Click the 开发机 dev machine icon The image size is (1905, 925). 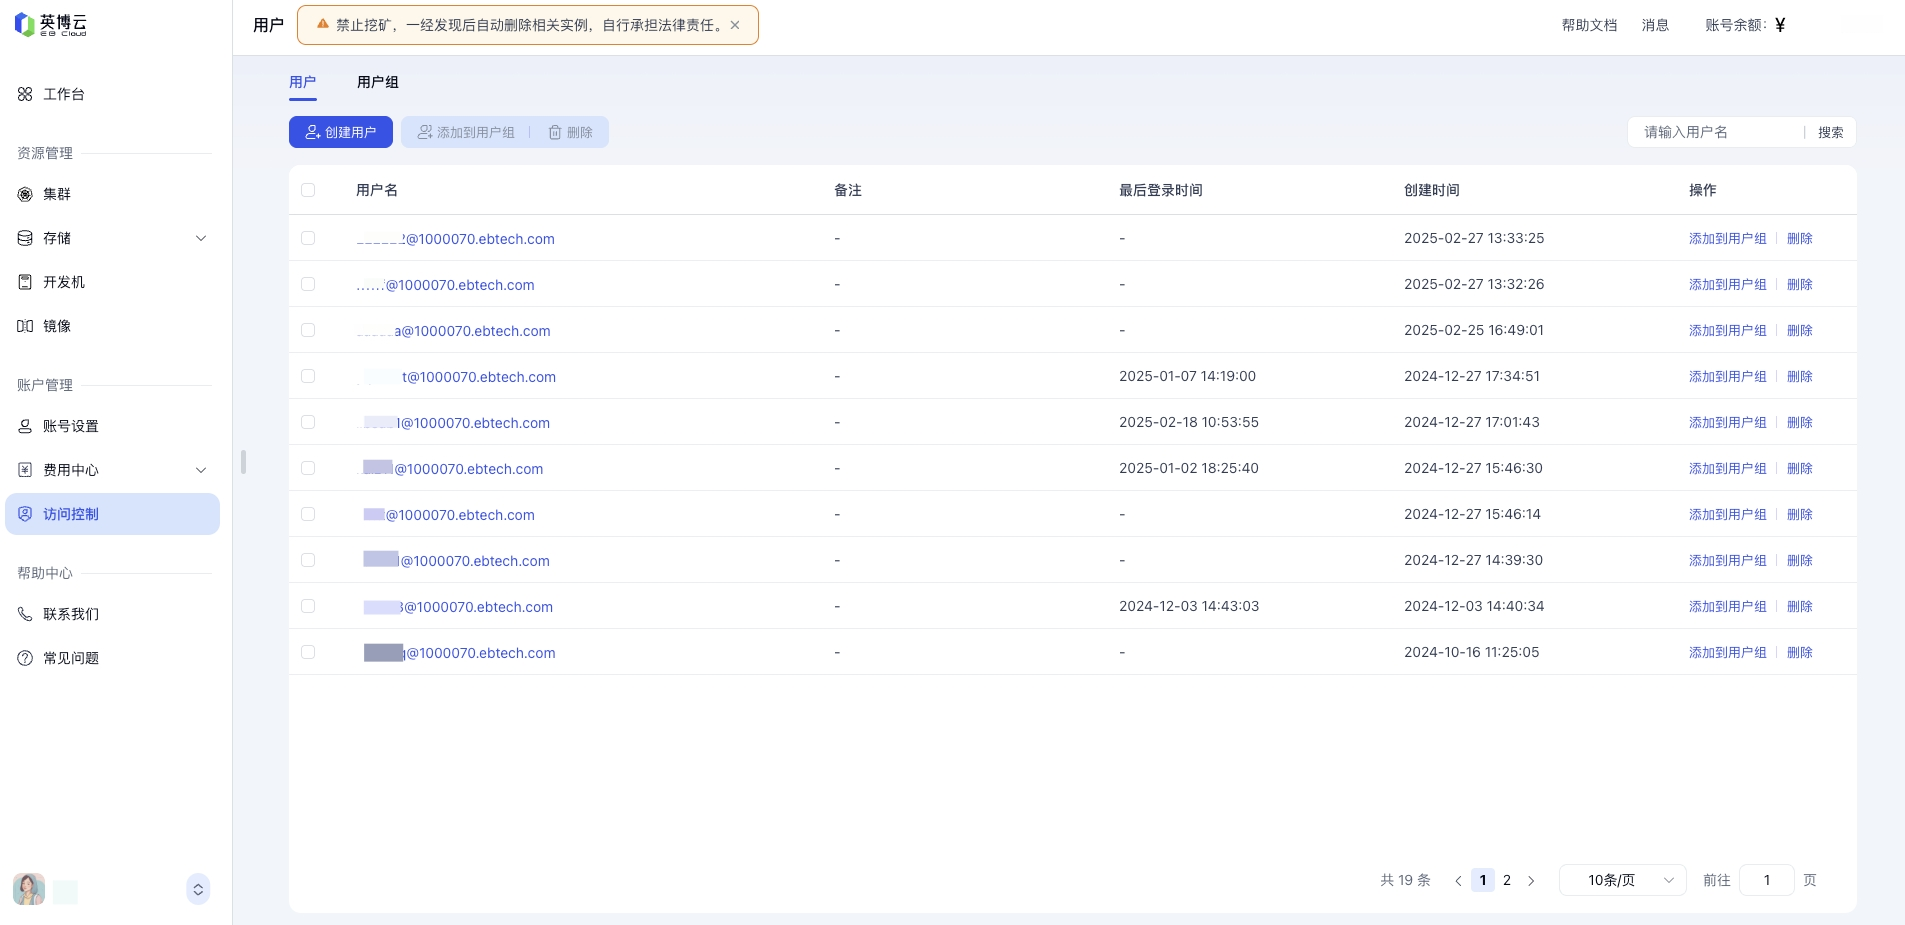[25, 282]
